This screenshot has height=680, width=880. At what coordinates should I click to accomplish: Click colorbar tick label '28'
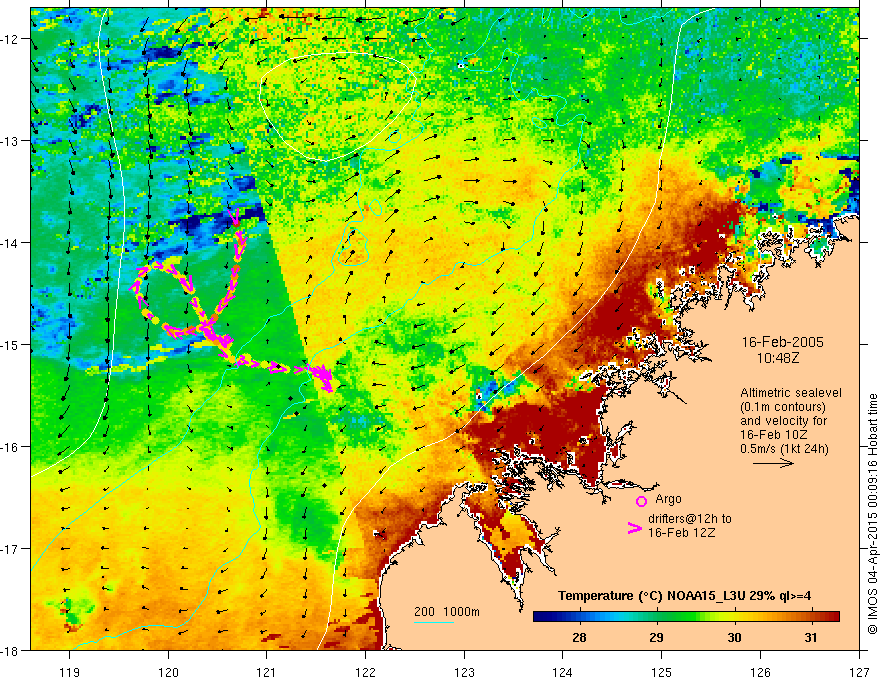579,637
